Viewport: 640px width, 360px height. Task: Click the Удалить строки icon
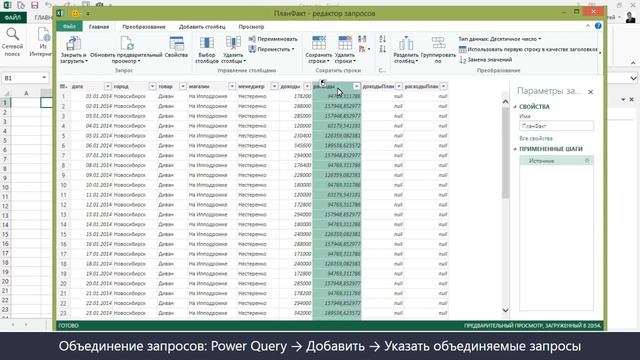[345, 43]
